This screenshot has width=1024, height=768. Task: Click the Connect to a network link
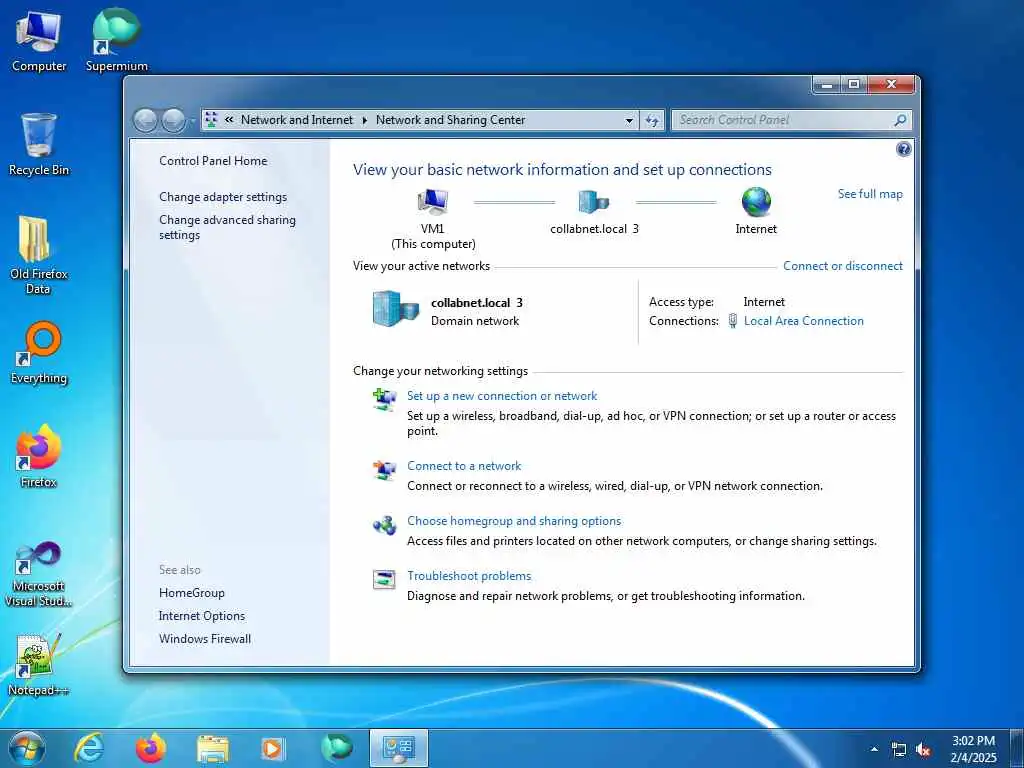point(464,466)
